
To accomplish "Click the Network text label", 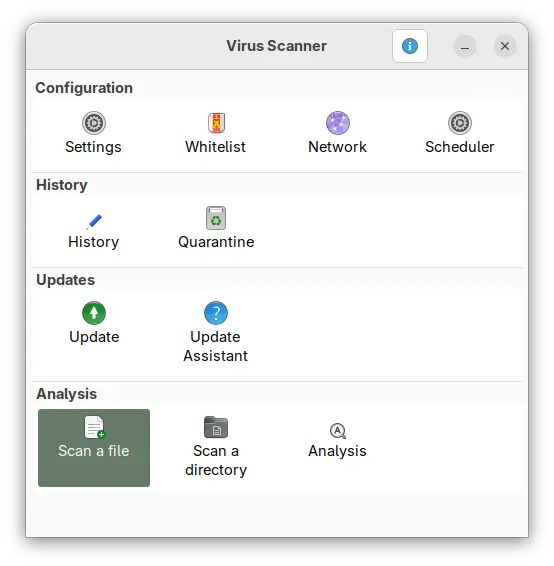I will pyautogui.click(x=337, y=147).
